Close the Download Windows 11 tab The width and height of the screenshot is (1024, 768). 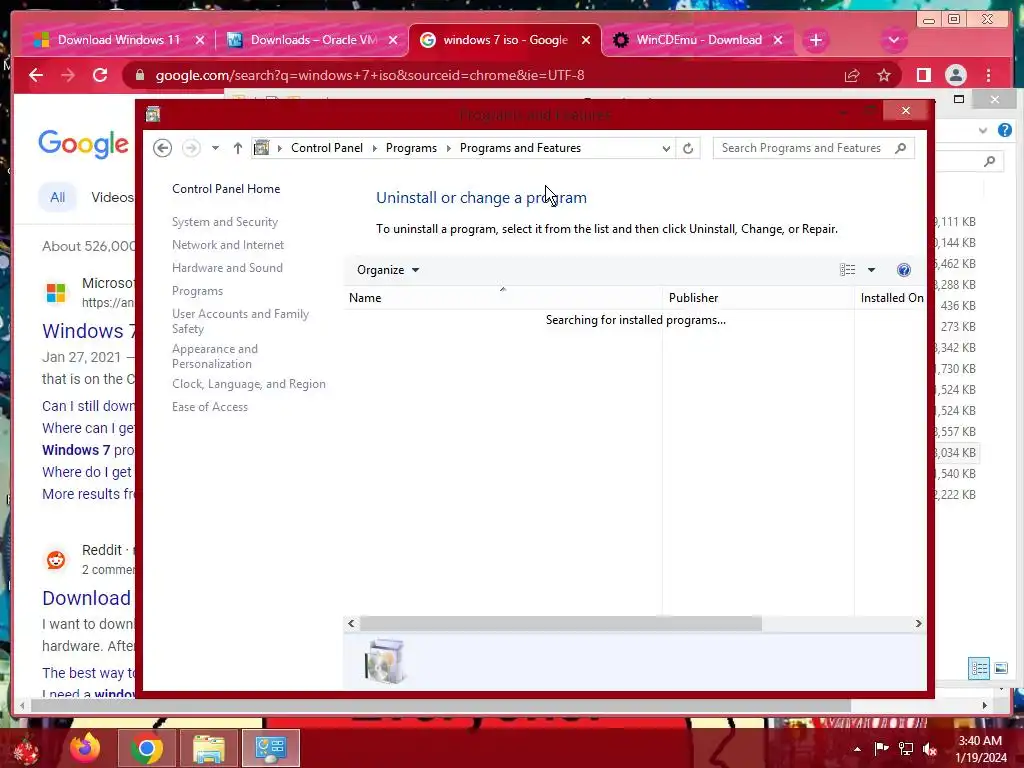200,40
